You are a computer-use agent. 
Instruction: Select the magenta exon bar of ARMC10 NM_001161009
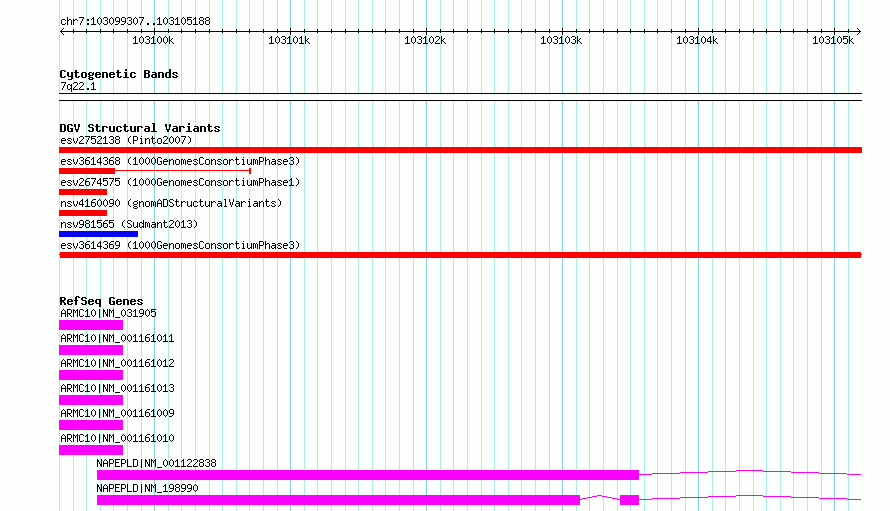pyautogui.click(x=91, y=425)
